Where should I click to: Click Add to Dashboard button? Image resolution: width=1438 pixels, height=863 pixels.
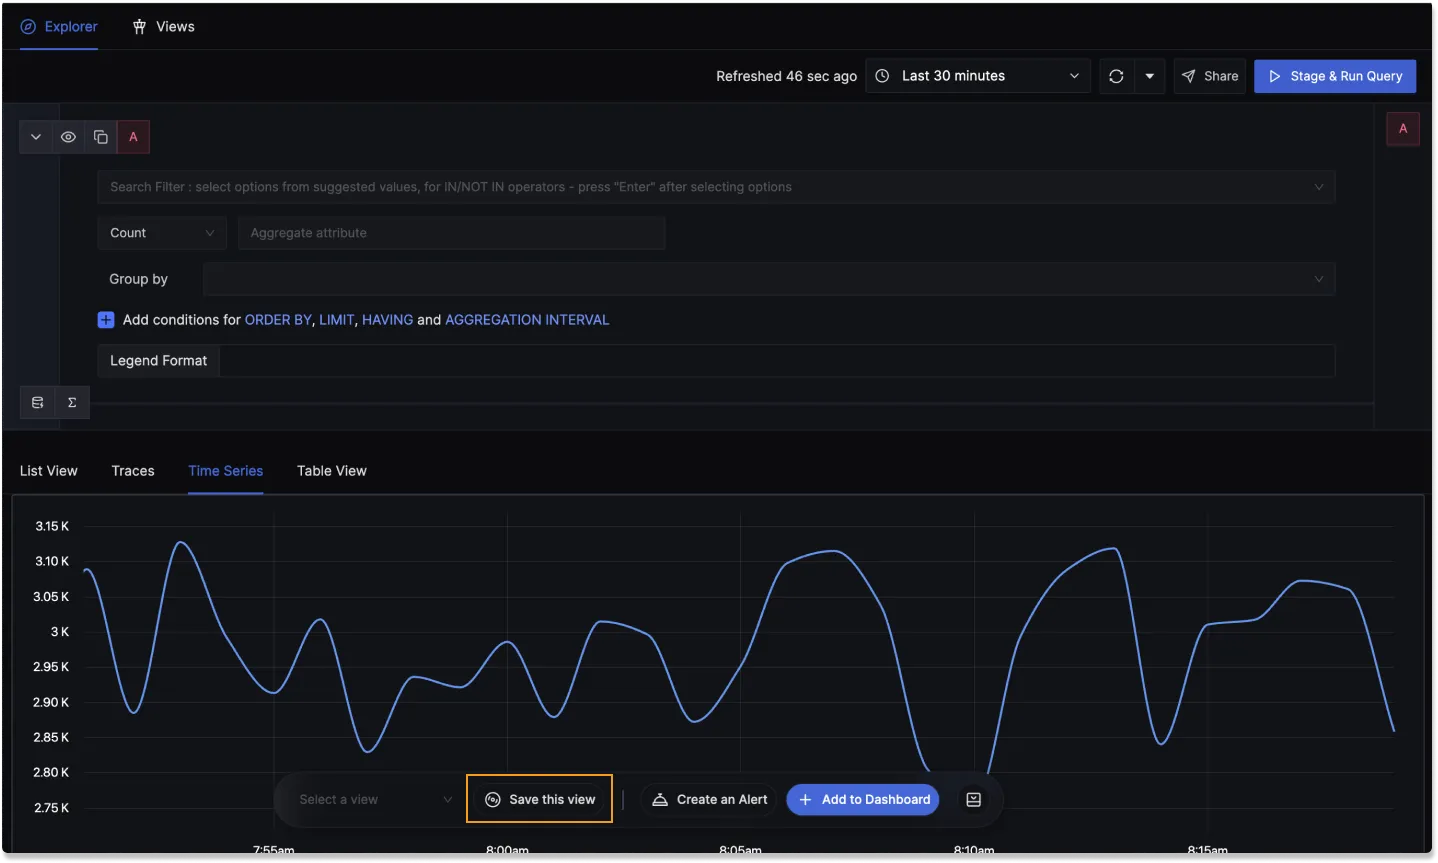(x=863, y=800)
